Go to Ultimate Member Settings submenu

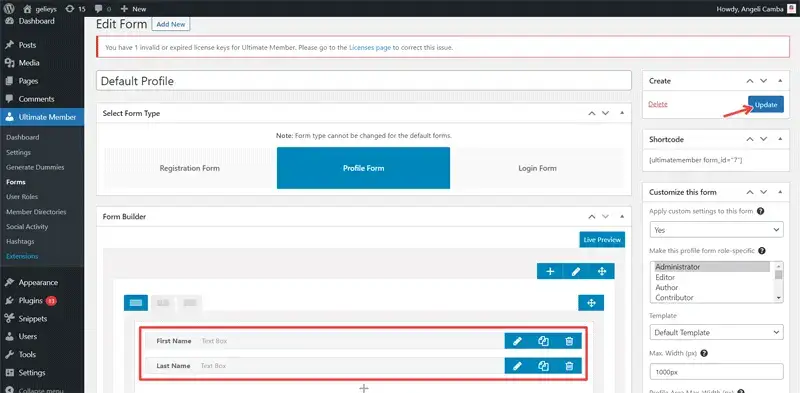click(18, 152)
